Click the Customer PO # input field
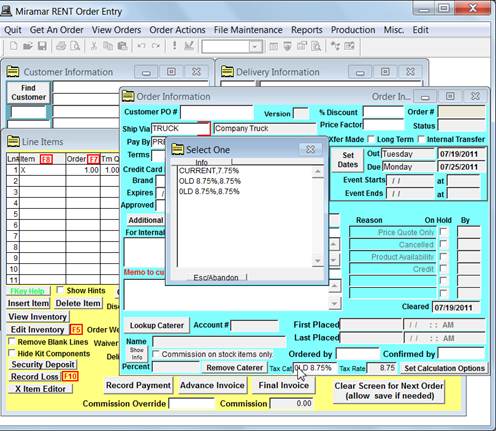The image size is (496, 431). [217, 112]
